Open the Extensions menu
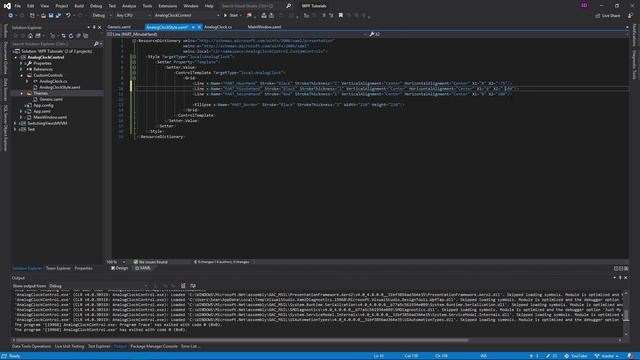The width and height of the screenshot is (640, 360). coord(168,6)
